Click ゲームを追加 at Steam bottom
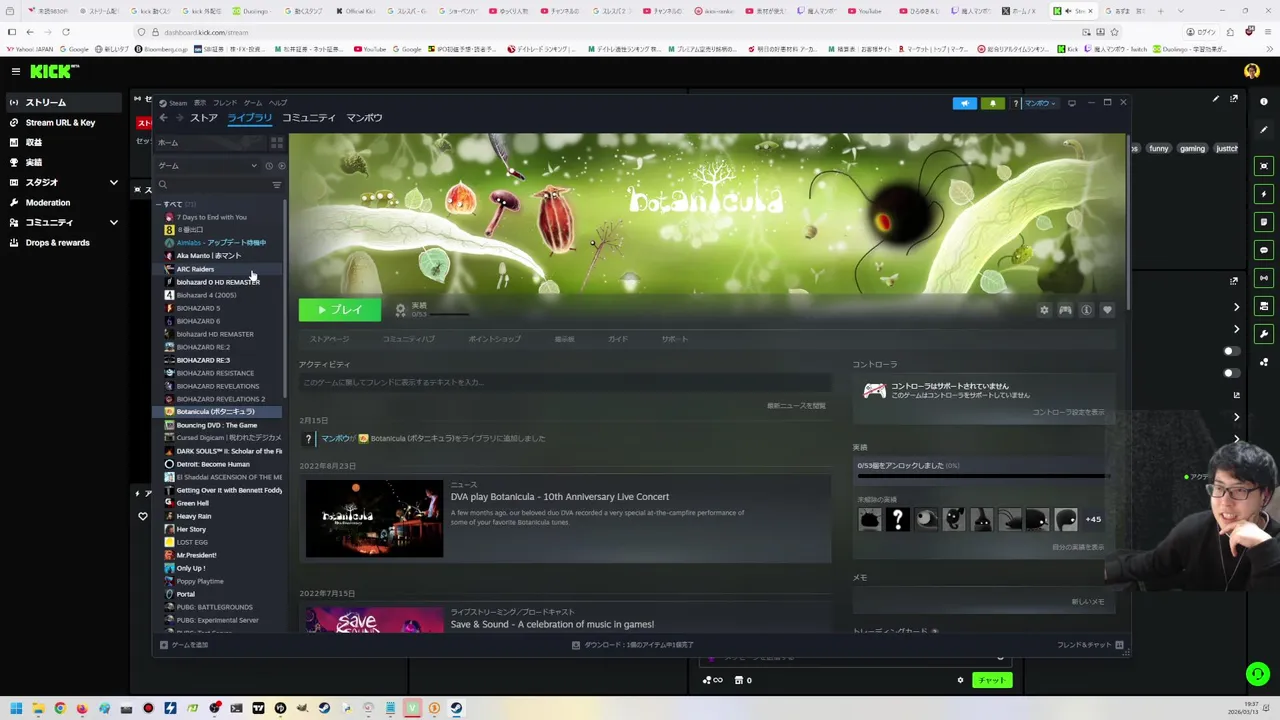 pyautogui.click(x=184, y=645)
